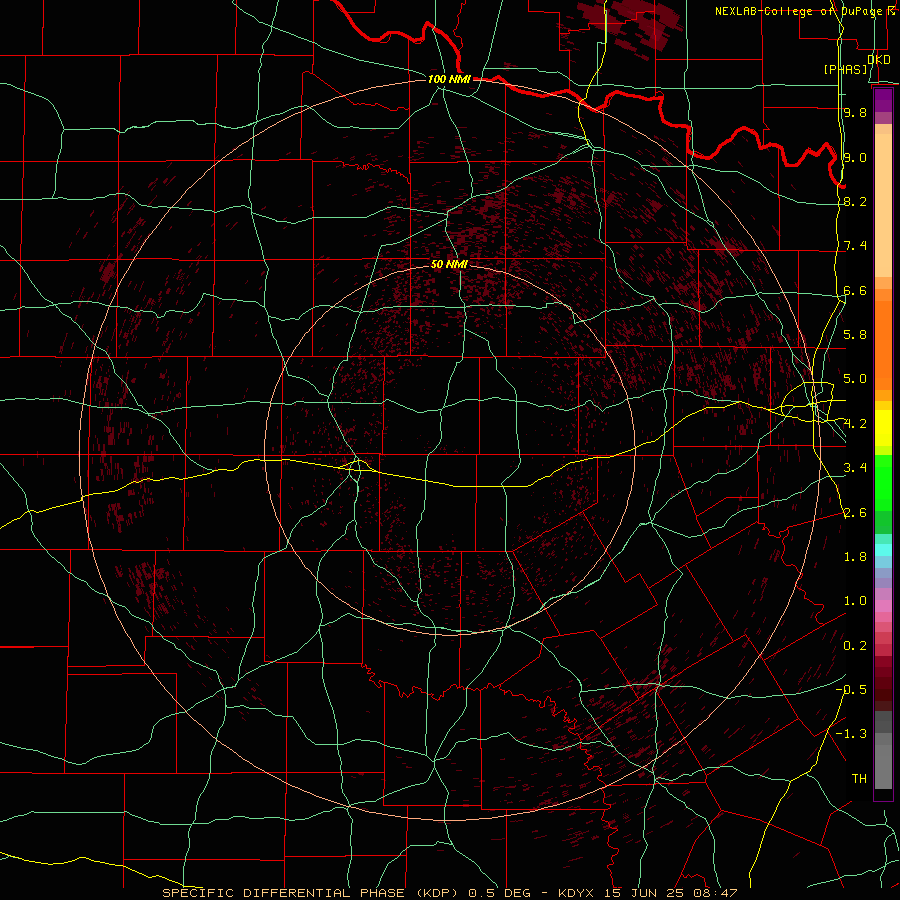Viewport: 900px width, 900px height.
Task: Click the 9.0 color scale value
Action: point(855,157)
